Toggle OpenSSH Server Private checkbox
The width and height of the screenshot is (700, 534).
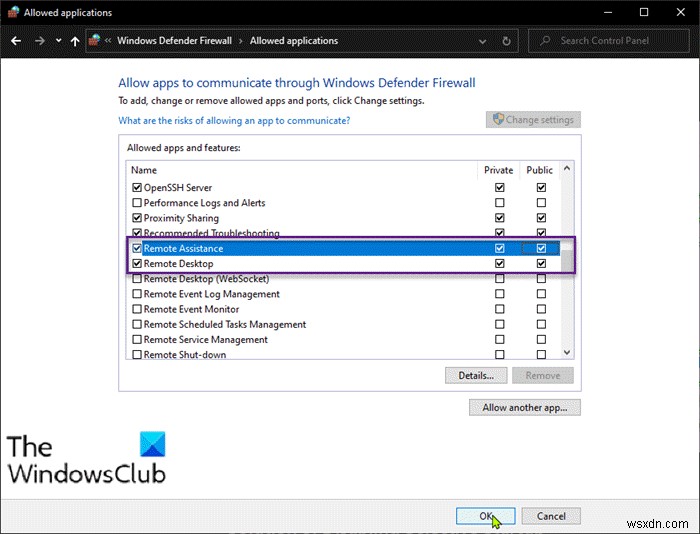pyautogui.click(x=500, y=188)
